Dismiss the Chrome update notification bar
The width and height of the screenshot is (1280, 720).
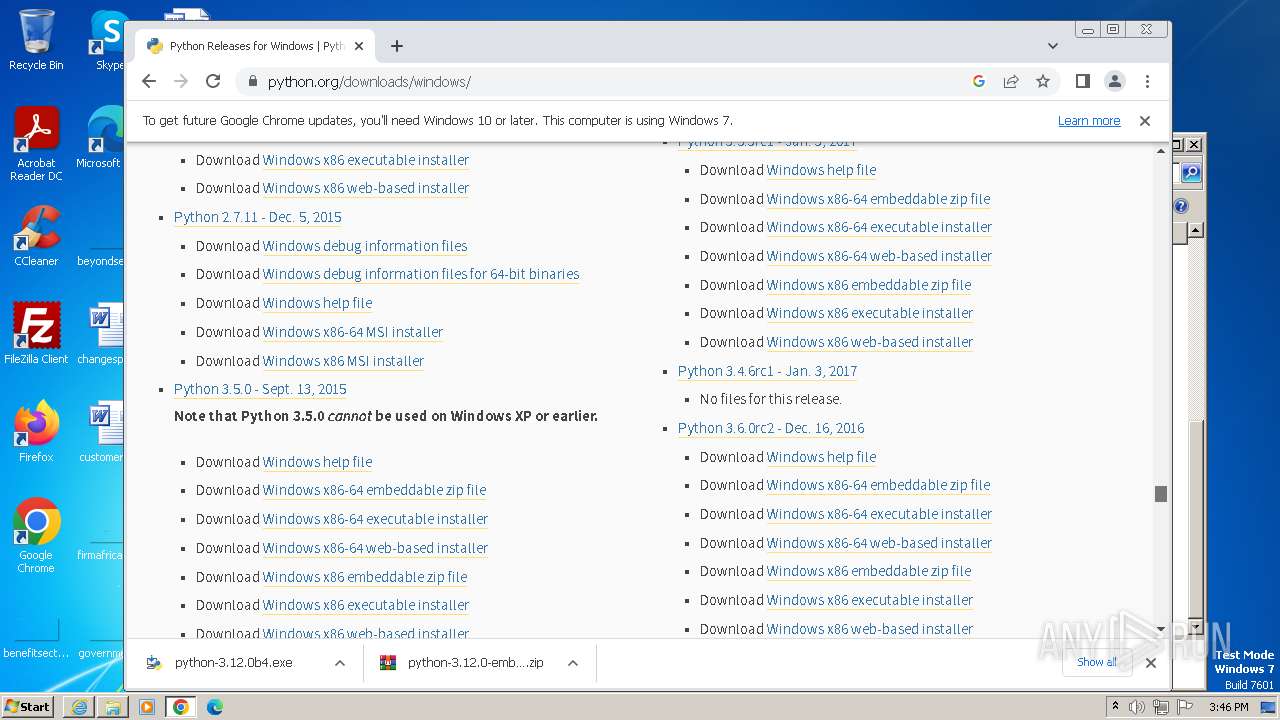coord(1145,120)
